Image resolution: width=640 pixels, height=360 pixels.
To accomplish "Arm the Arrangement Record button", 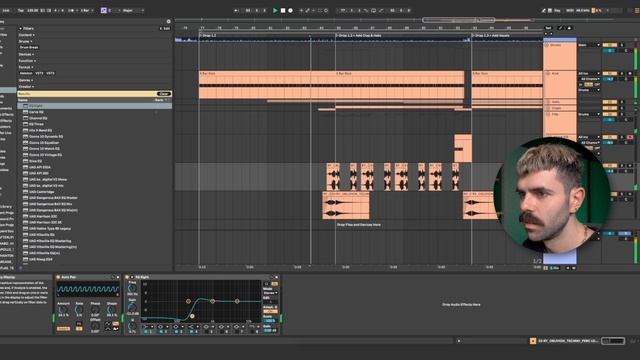I will pos(290,10).
